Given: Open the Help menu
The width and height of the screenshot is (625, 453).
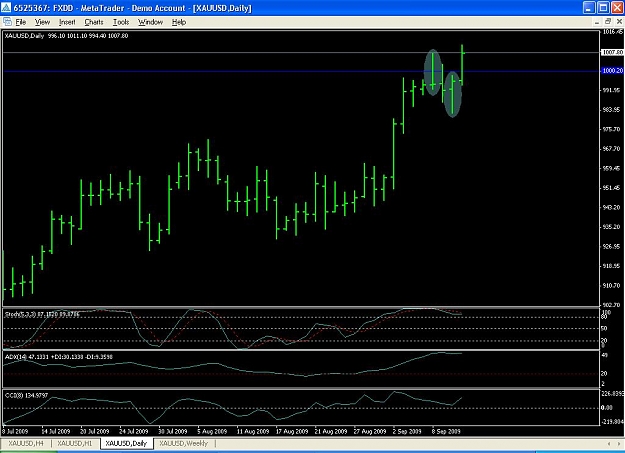Looking at the screenshot, I should (x=179, y=22).
